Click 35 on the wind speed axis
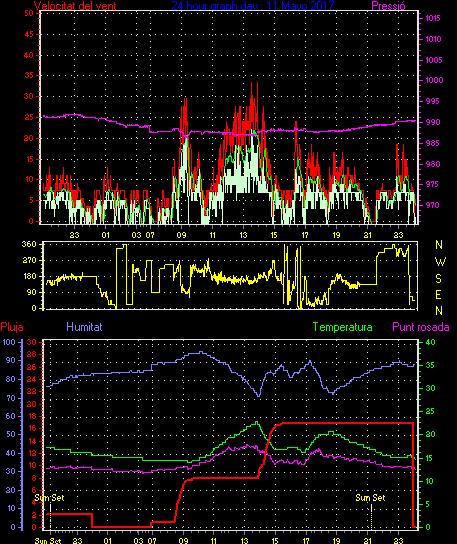The width and height of the screenshot is (457, 544). point(29,75)
